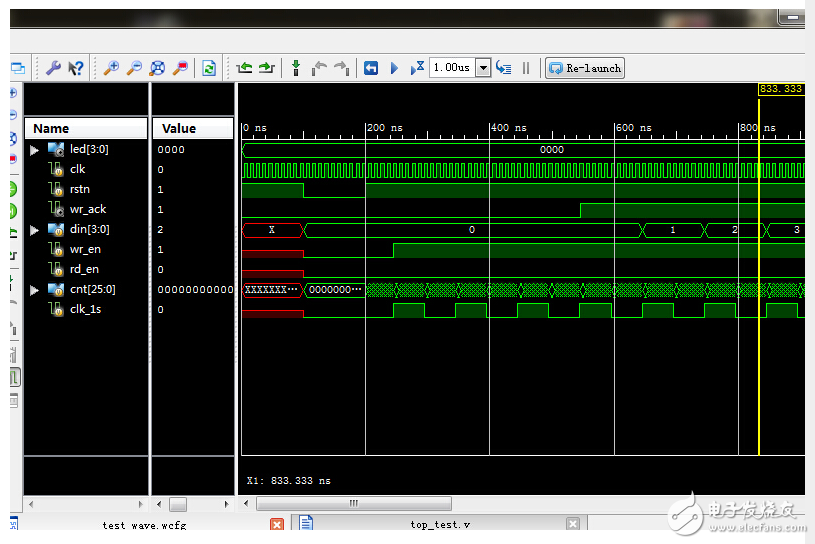Click the What's This help pointer icon
The image size is (815, 544).
point(76,68)
